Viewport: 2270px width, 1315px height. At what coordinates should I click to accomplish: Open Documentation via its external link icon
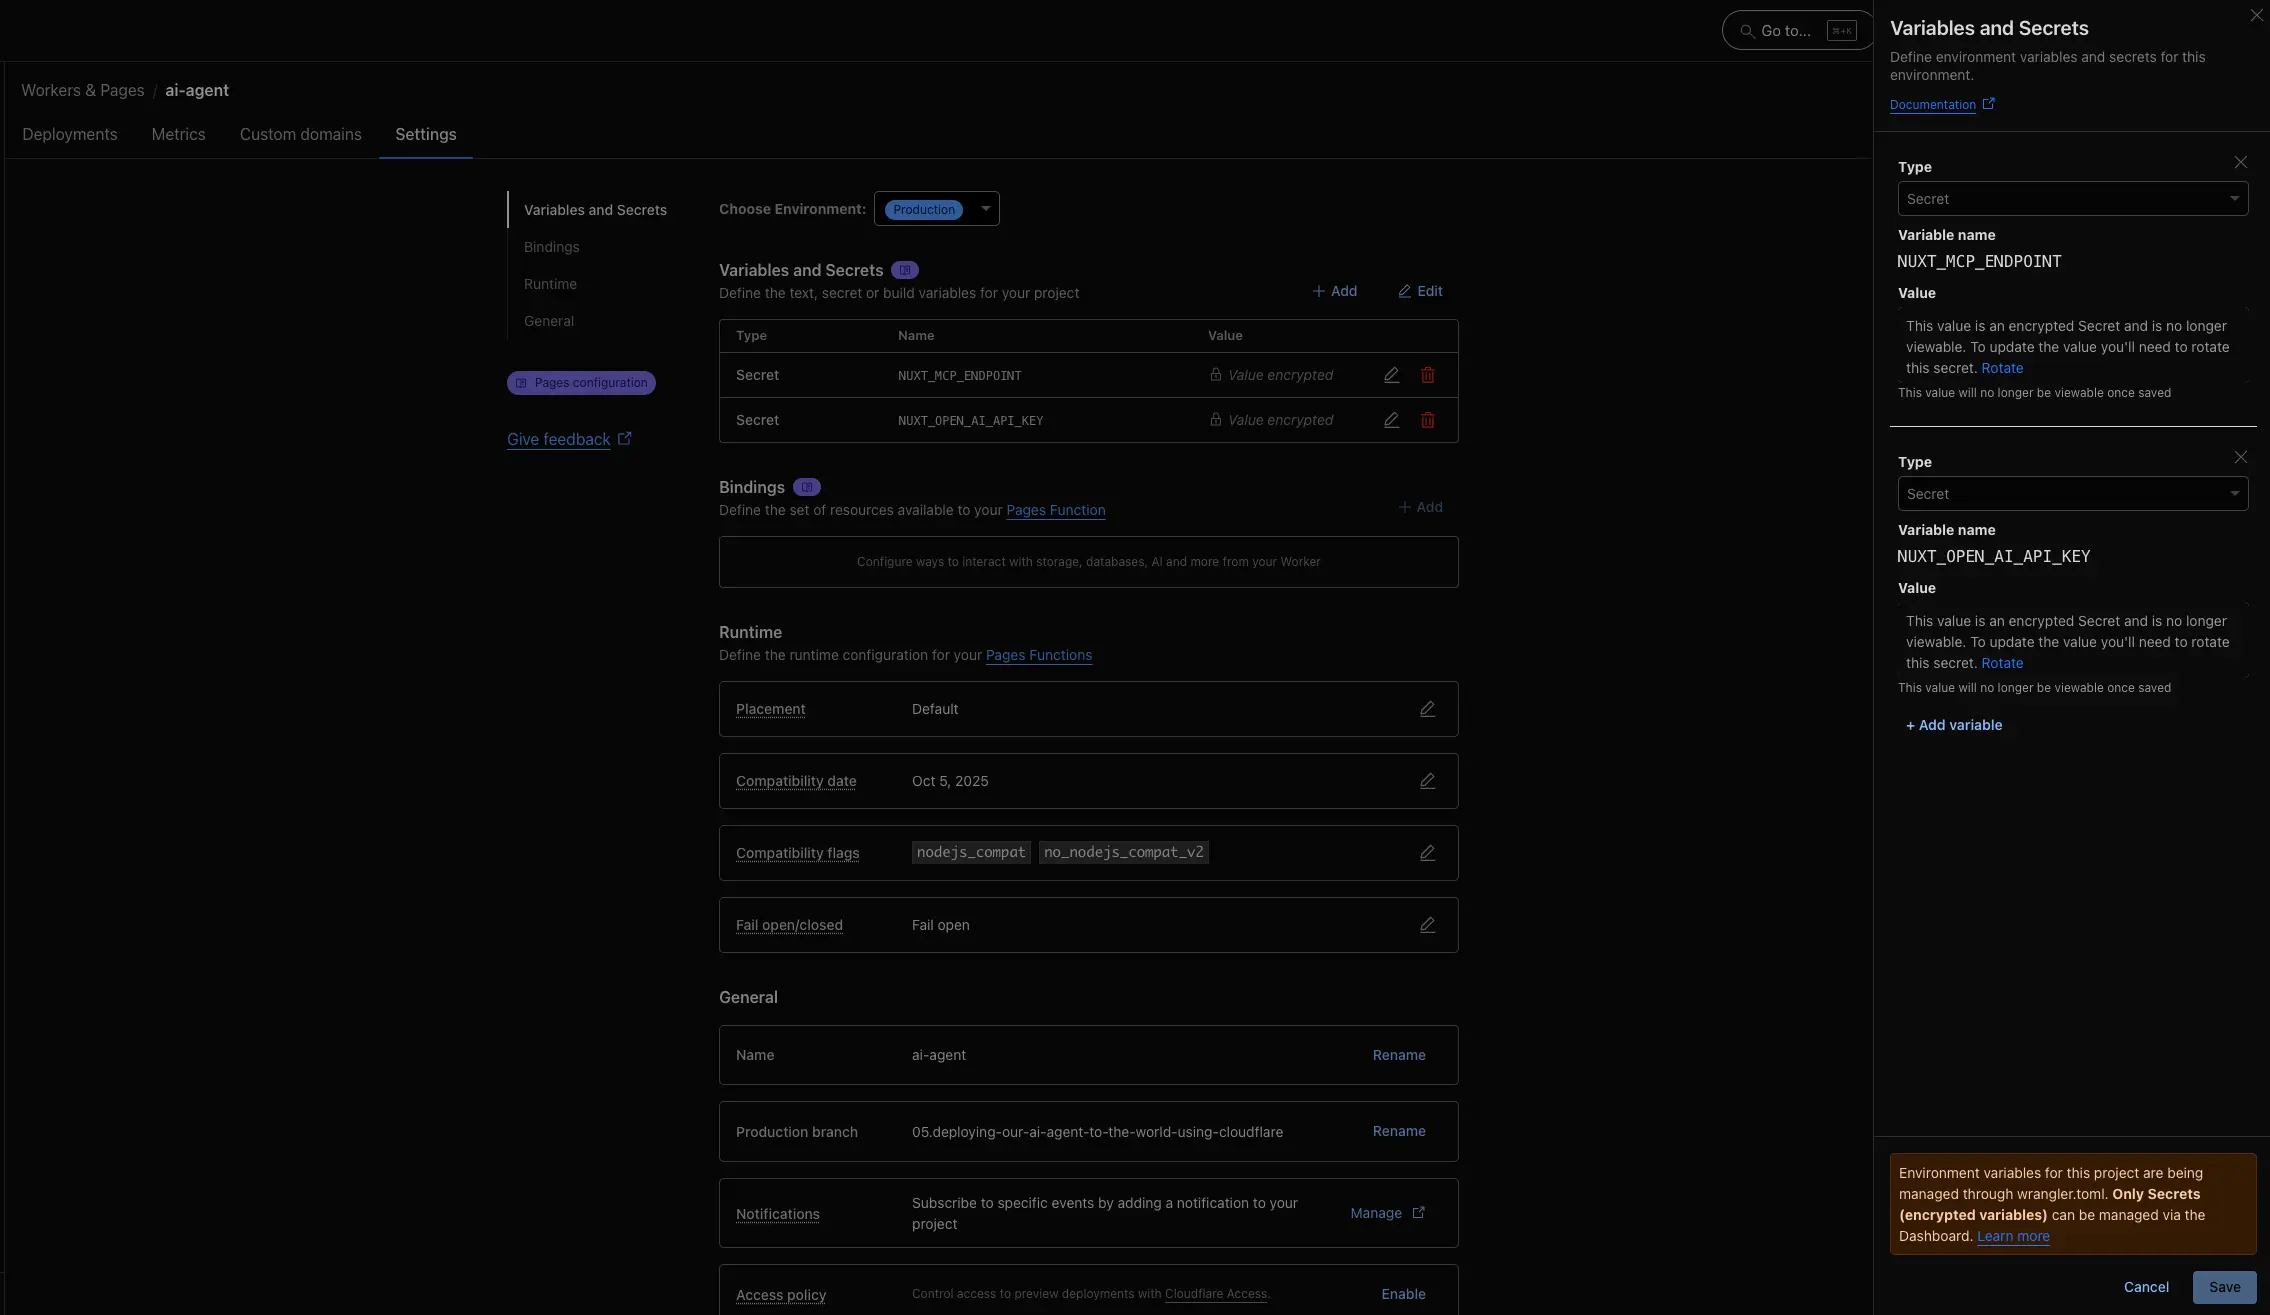point(1989,103)
